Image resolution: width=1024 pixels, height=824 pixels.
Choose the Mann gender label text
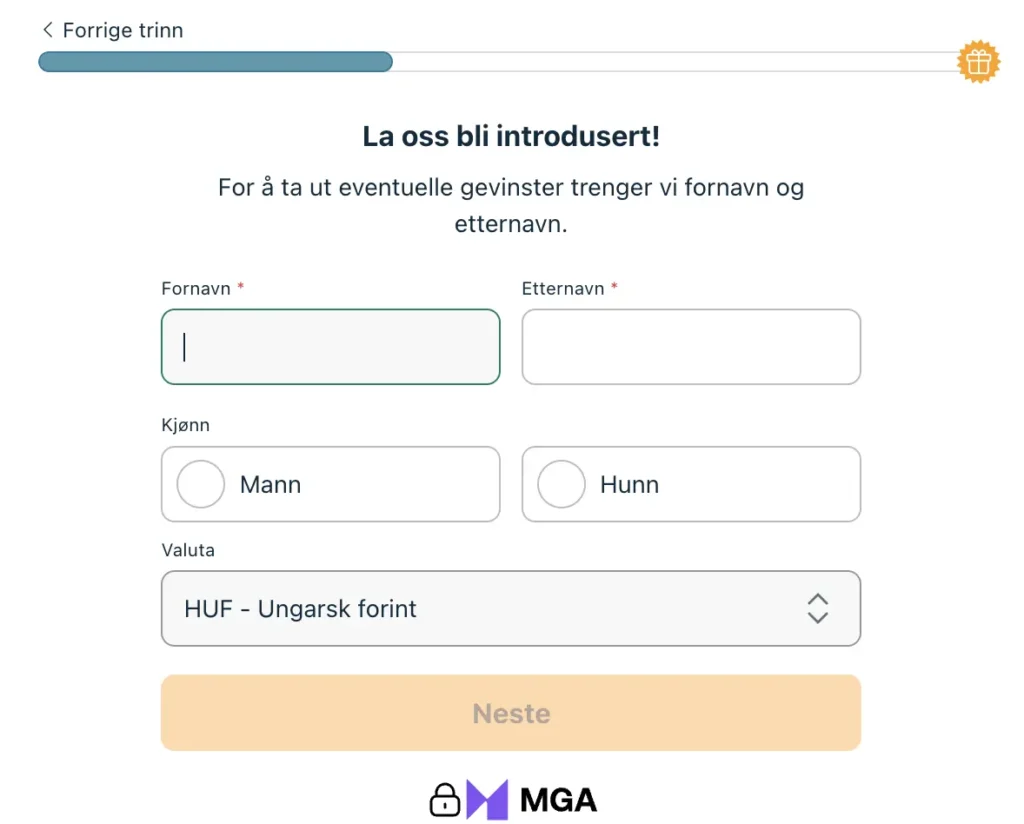[x=270, y=485]
